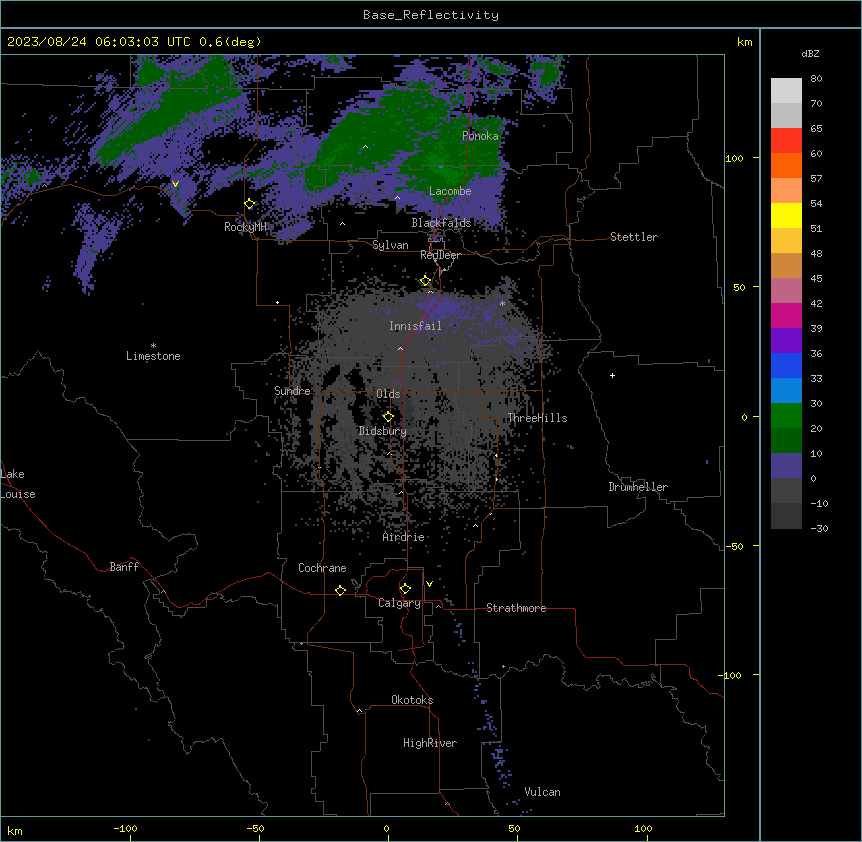Viewport: 862px width, 842px height.
Task: Click the RedDeer city label
Action: [x=440, y=255]
